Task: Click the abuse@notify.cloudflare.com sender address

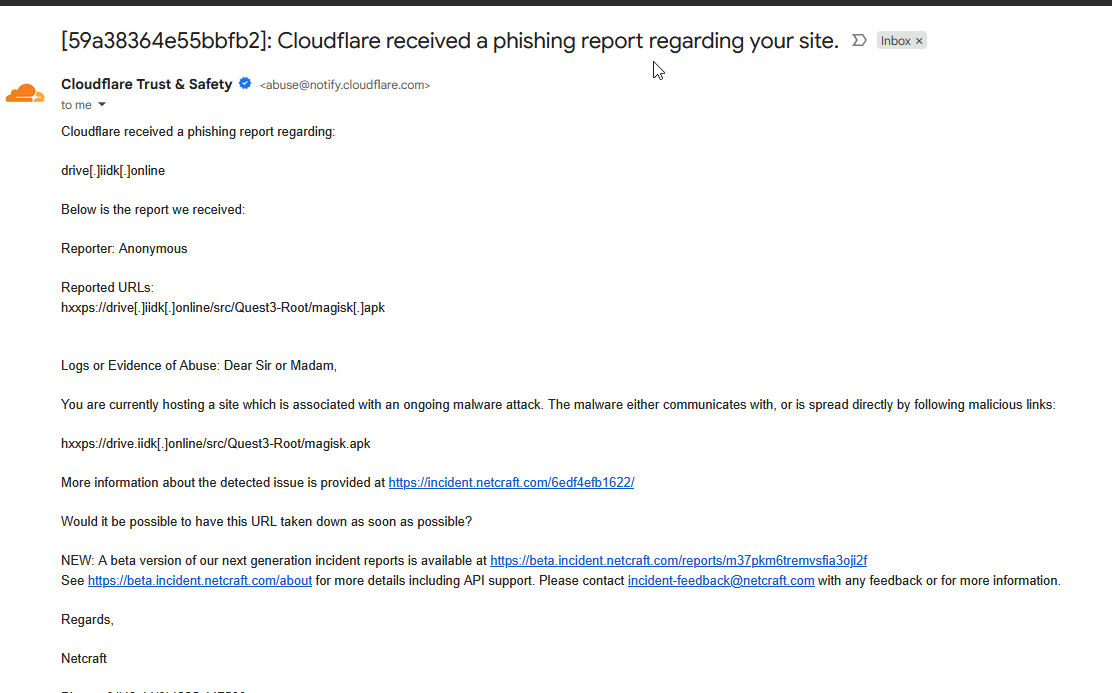Action: [345, 85]
